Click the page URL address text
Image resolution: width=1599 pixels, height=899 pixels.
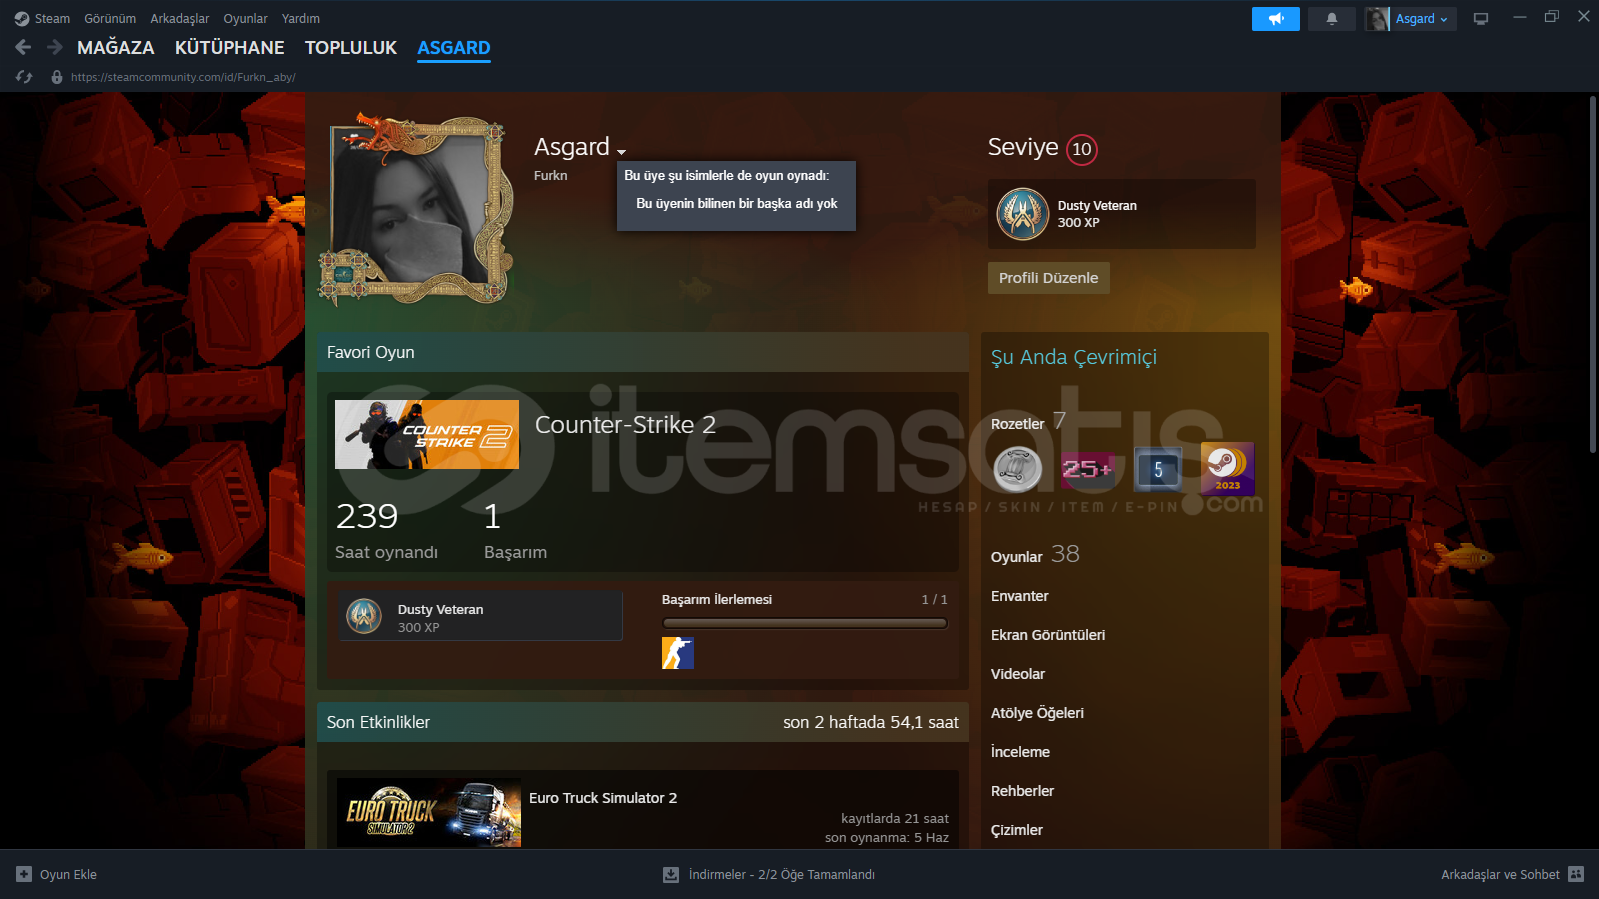pyautogui.click(x=183, y=77)
